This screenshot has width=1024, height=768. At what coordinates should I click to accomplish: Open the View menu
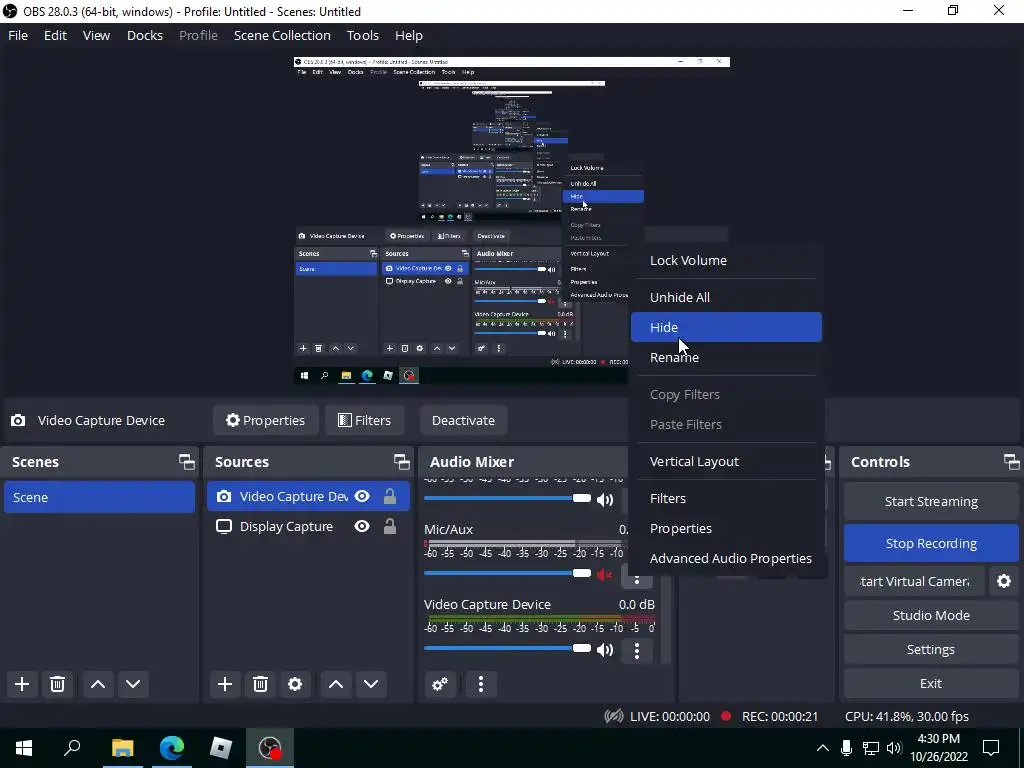click(x=96, y=35)
